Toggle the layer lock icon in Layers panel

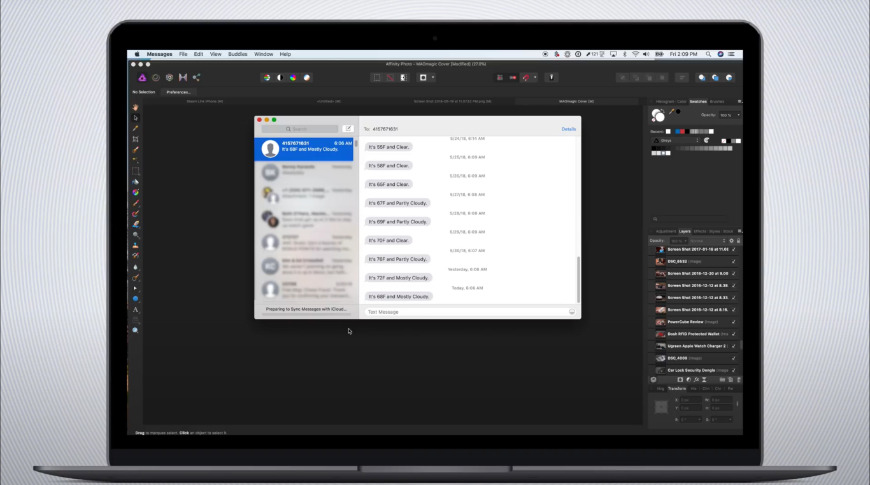pyautogui.click(x=738, y=241)
